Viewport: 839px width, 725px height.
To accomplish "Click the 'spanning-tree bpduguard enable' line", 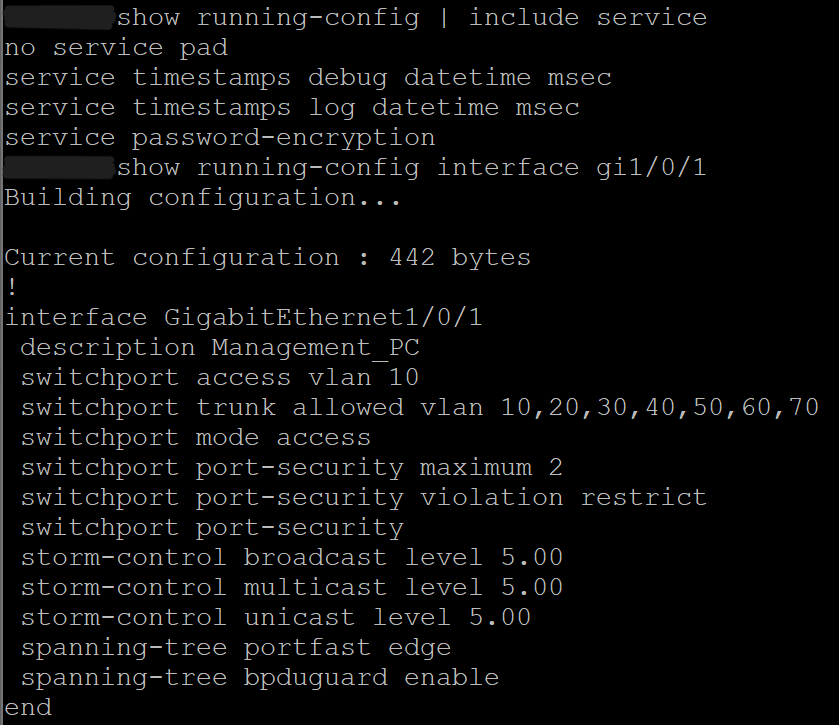I will click(260, 677).
